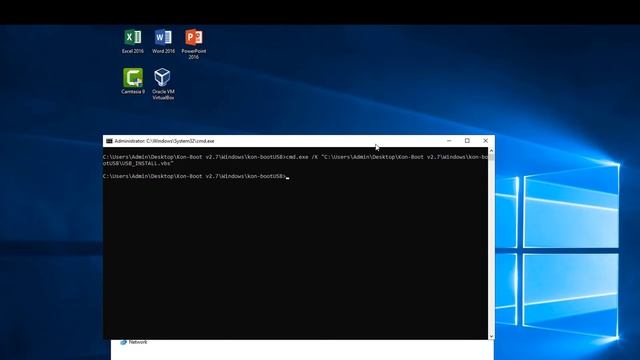
Task: Maximize the Administrator cmd.exe window
Action: click(x=467, y=141)
